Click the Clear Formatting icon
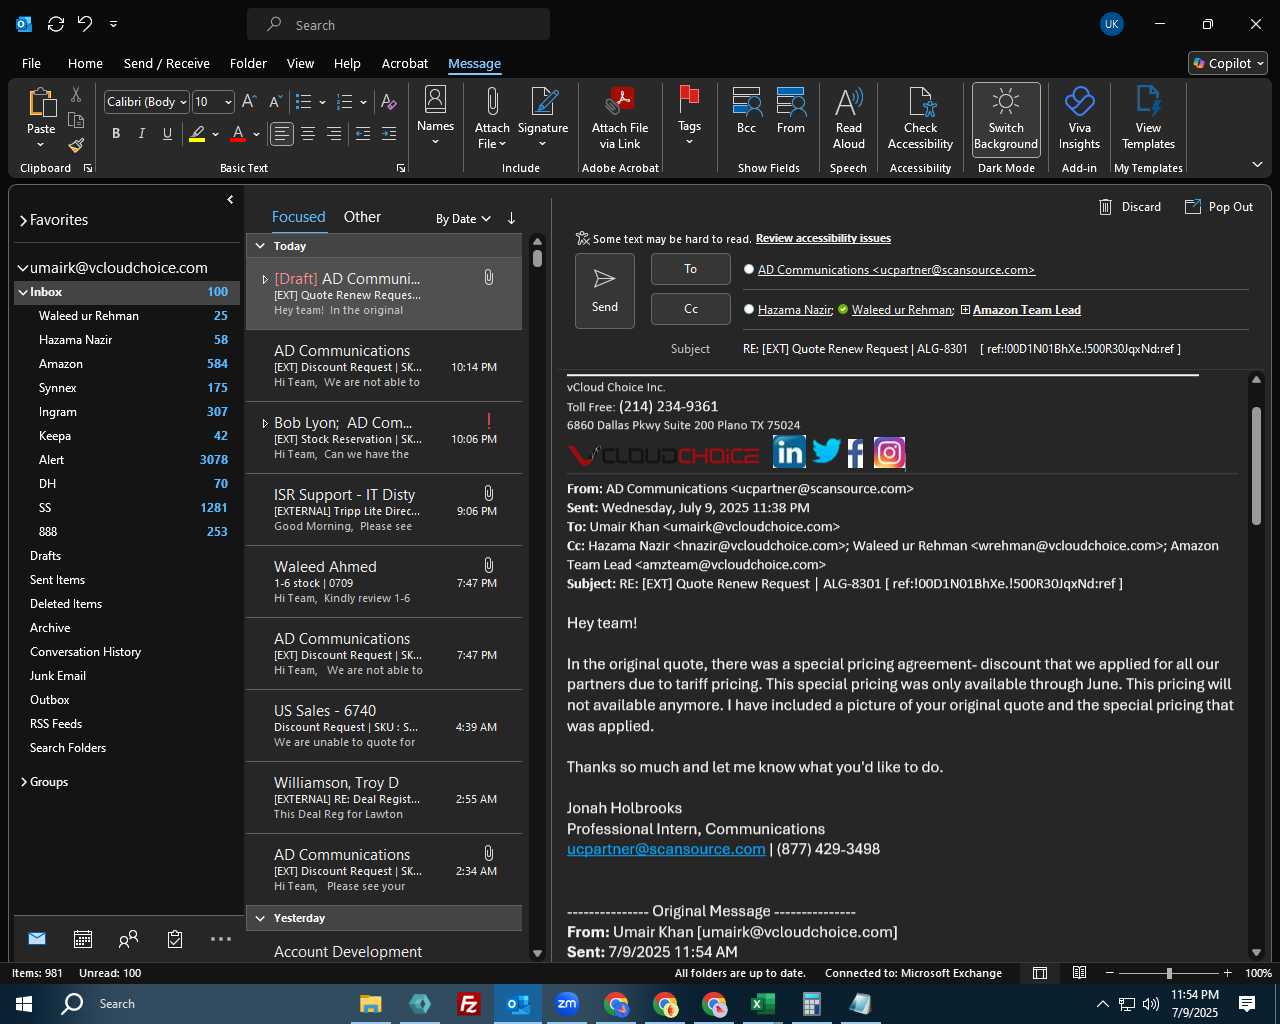Screen dimensions: 1280x1024 389,102
